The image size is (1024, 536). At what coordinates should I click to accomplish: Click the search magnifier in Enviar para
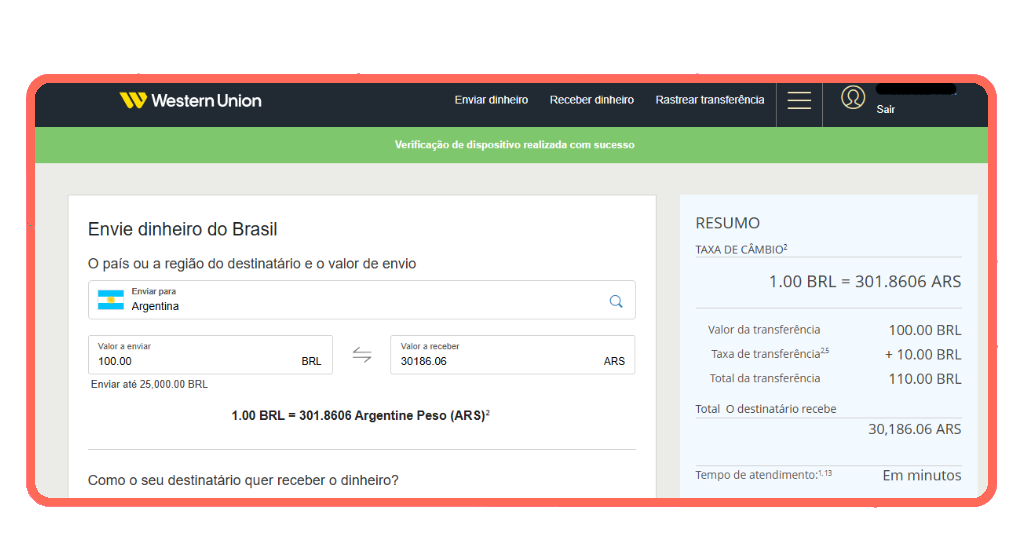(616, 301)
